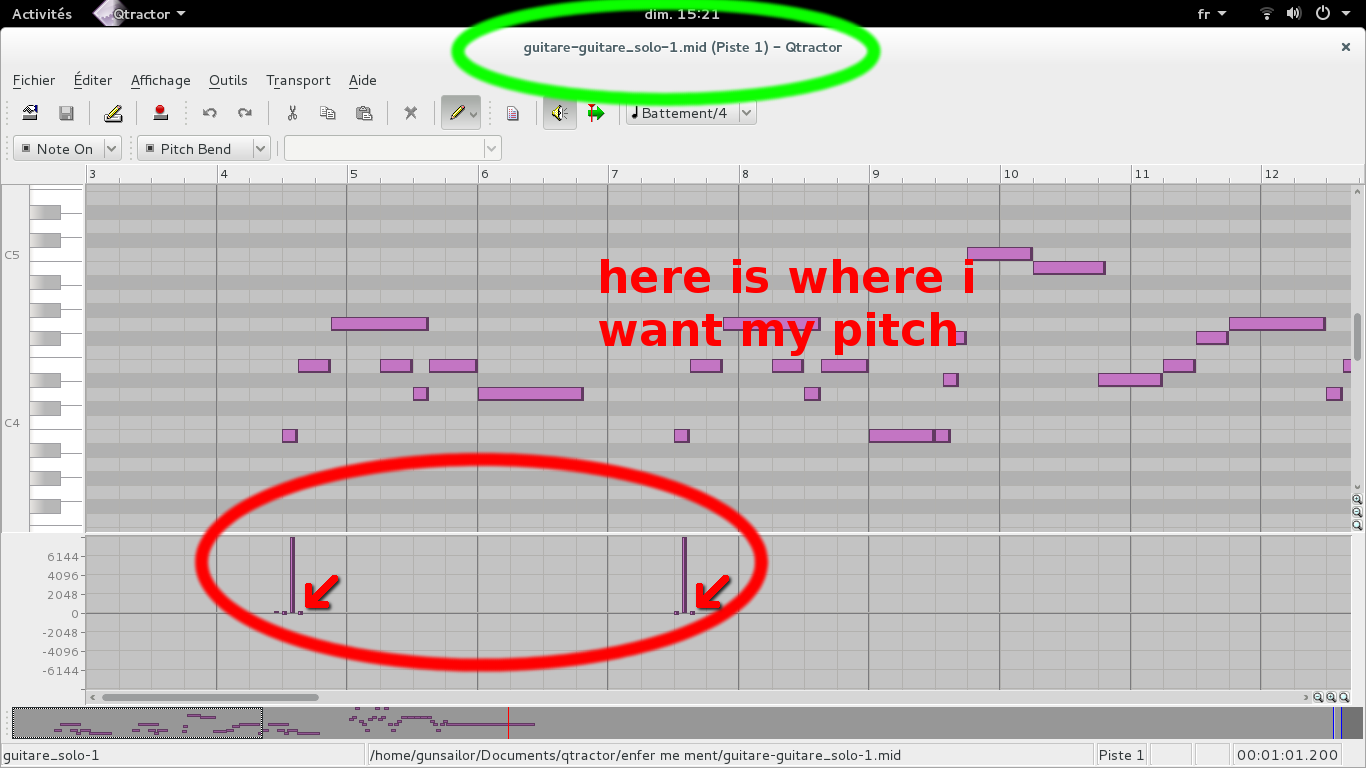
Task: Click the horizontal scrollbar thumb under event pane
Action: click(x=210, y=697)
